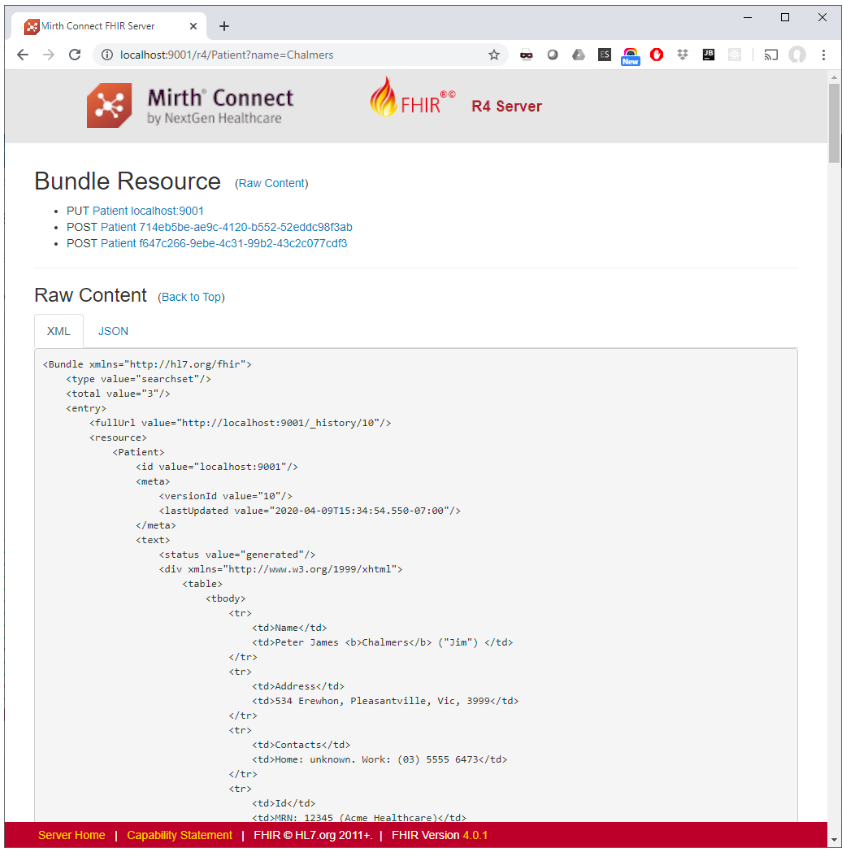Open the Chrome three-dot menu
The width and height of the screenshot is (844, 855).
click(823, 55)
